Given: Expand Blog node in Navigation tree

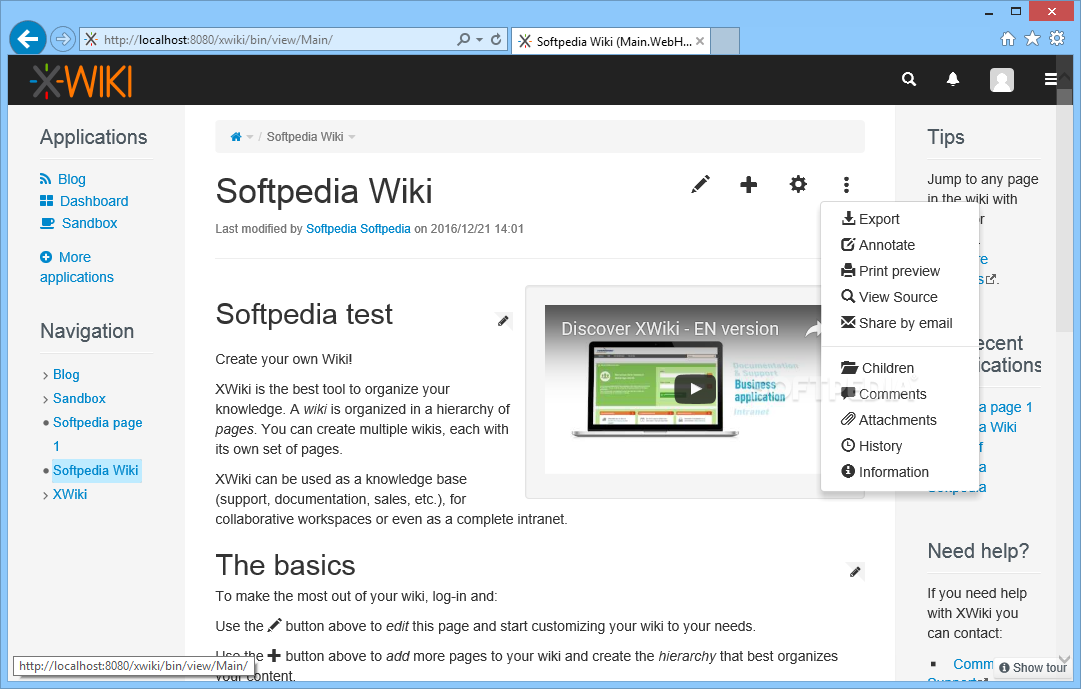Looking at the screenshot, I should pyautogui.click(x=46, y=375).
